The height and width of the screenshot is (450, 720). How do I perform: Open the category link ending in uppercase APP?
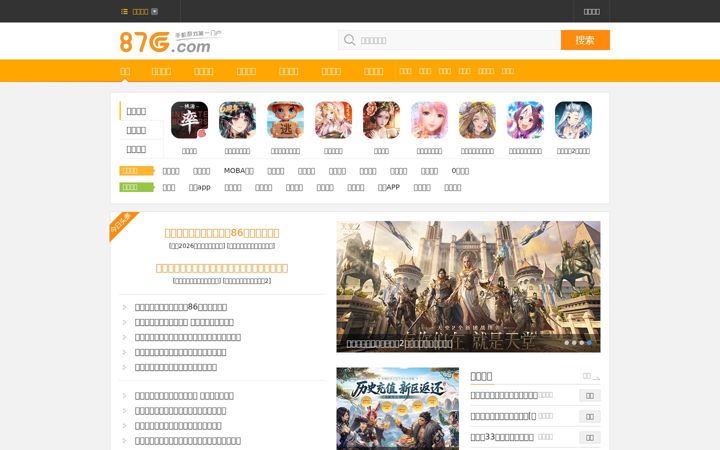coord(389,187)
